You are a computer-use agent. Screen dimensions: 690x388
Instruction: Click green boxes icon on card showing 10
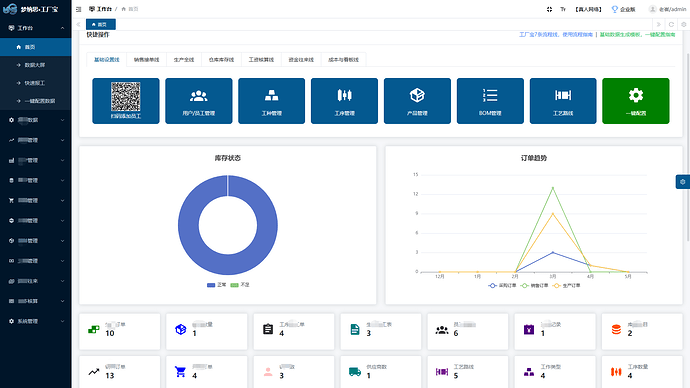tap(94, 329)
